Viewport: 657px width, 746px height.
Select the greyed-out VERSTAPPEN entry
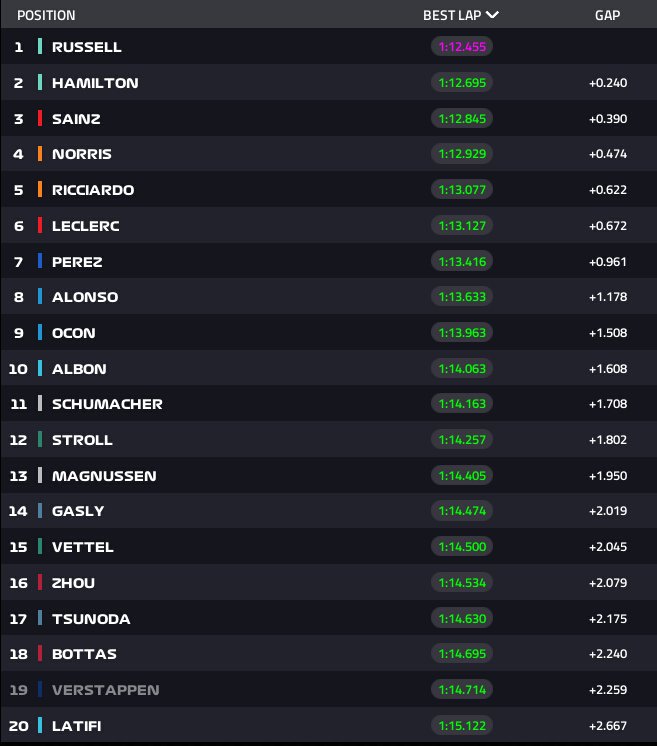click(x=105, y=690)
